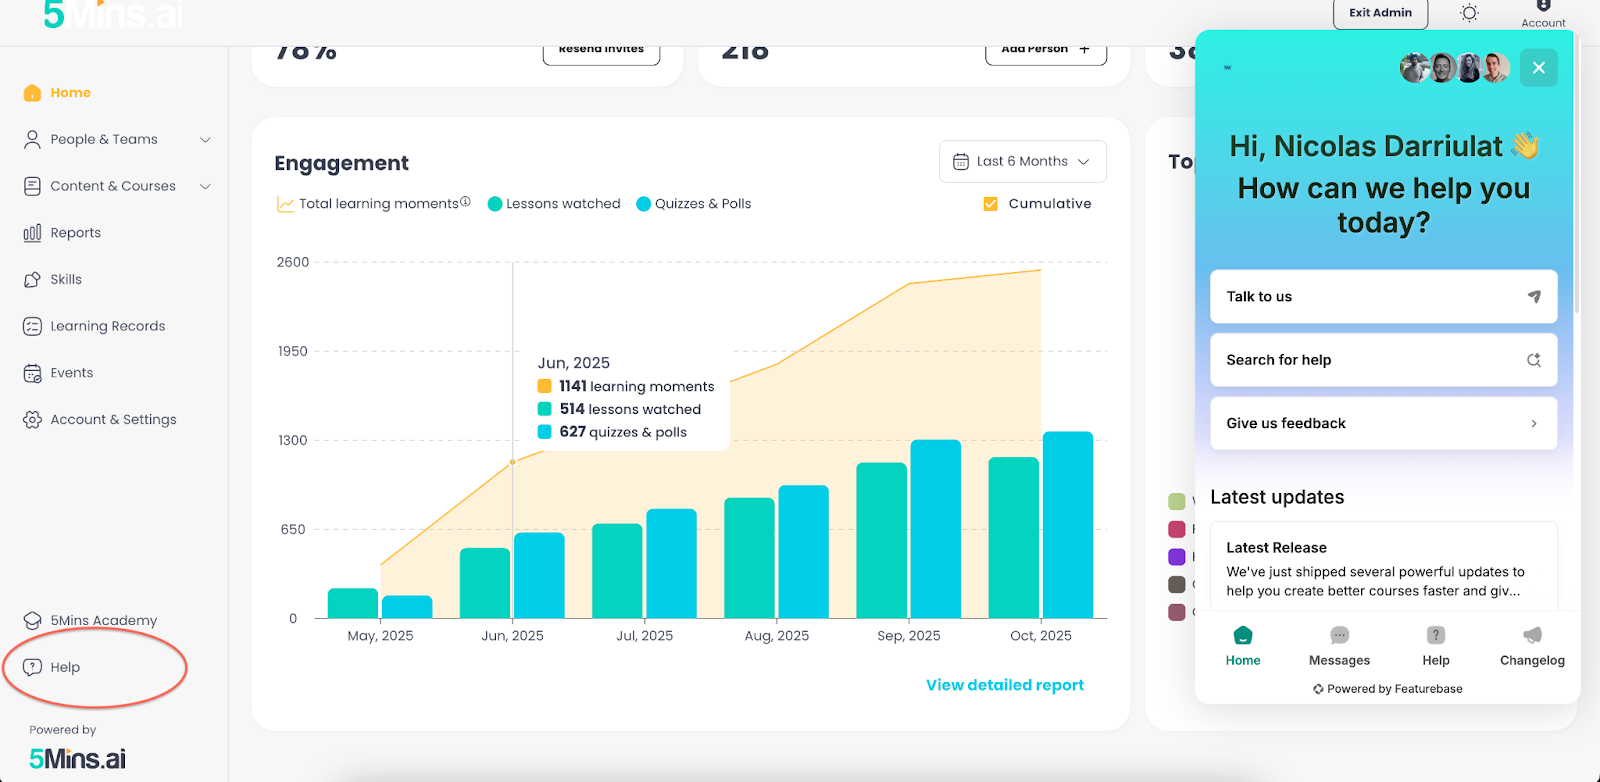Open Account & Settings gear icon
The height and width of the screenshot is (782, 1600).
[x=32, y=420]
